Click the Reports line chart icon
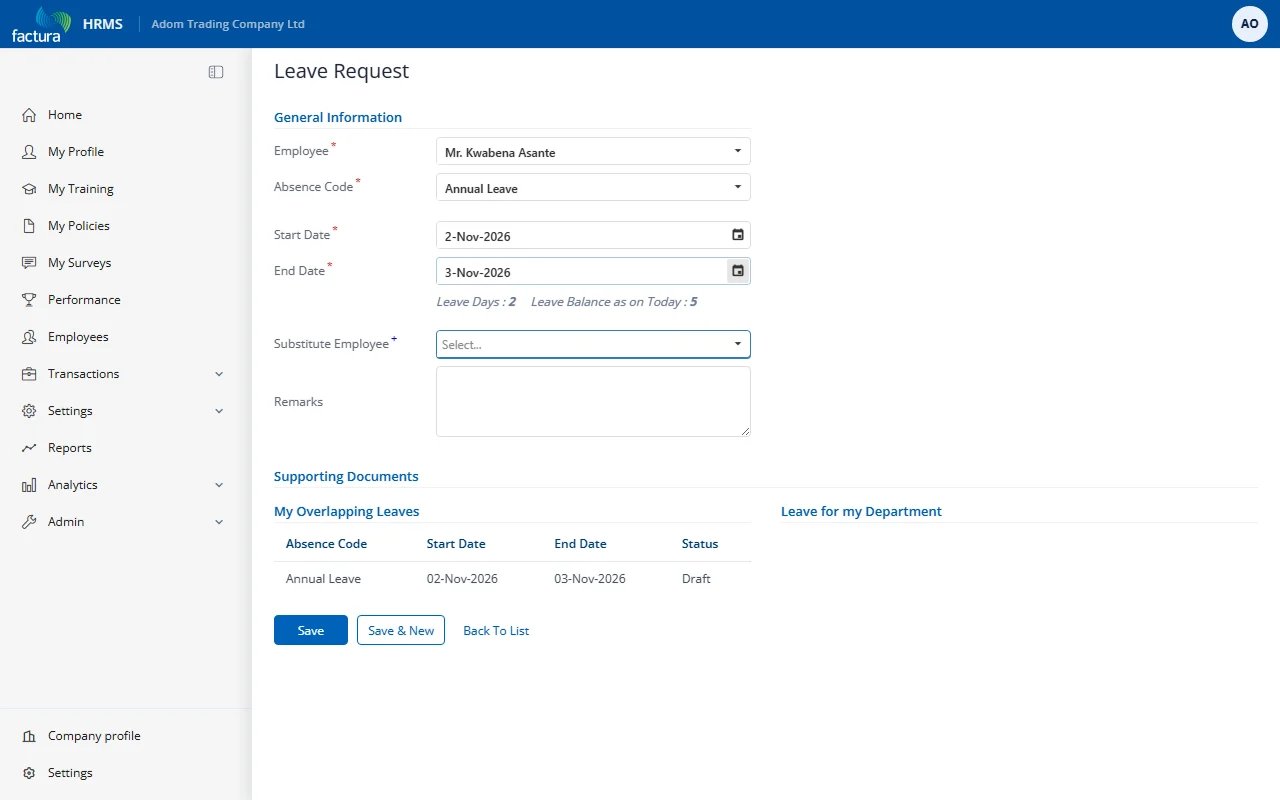The image size is (1280, 800). tap(29, 448)
